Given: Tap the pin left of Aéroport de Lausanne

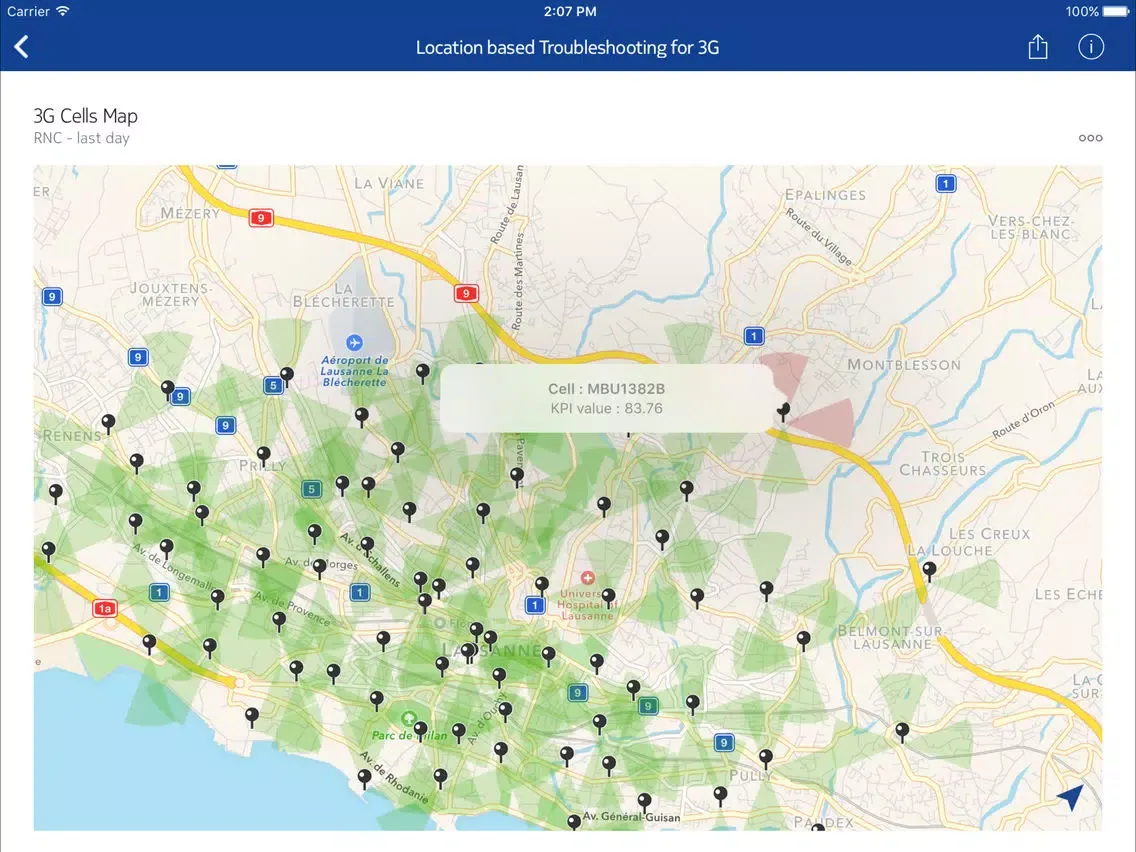Looking at the screenshot, I should 287,376.
